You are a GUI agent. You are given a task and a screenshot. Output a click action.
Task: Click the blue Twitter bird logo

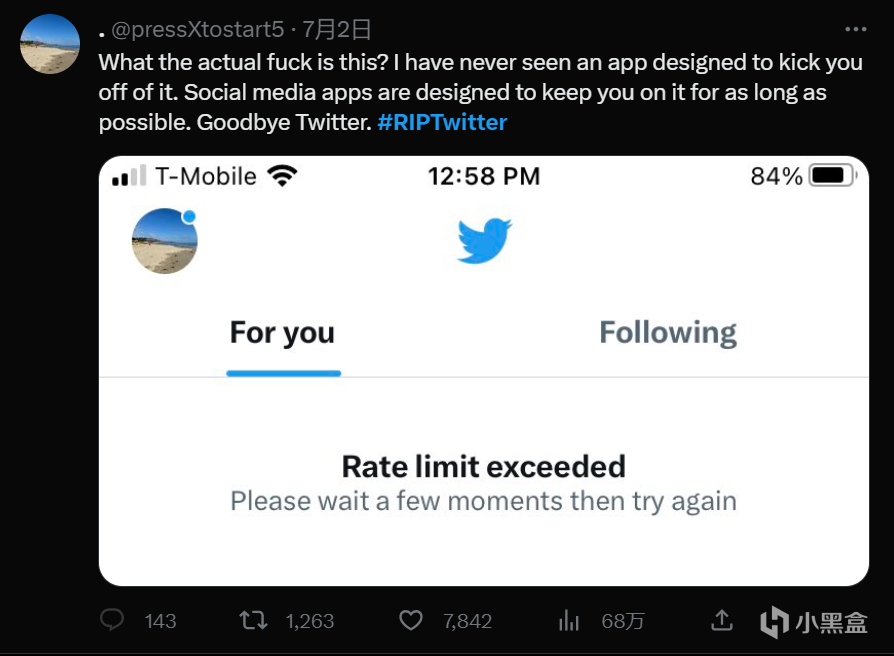(484, 241)
